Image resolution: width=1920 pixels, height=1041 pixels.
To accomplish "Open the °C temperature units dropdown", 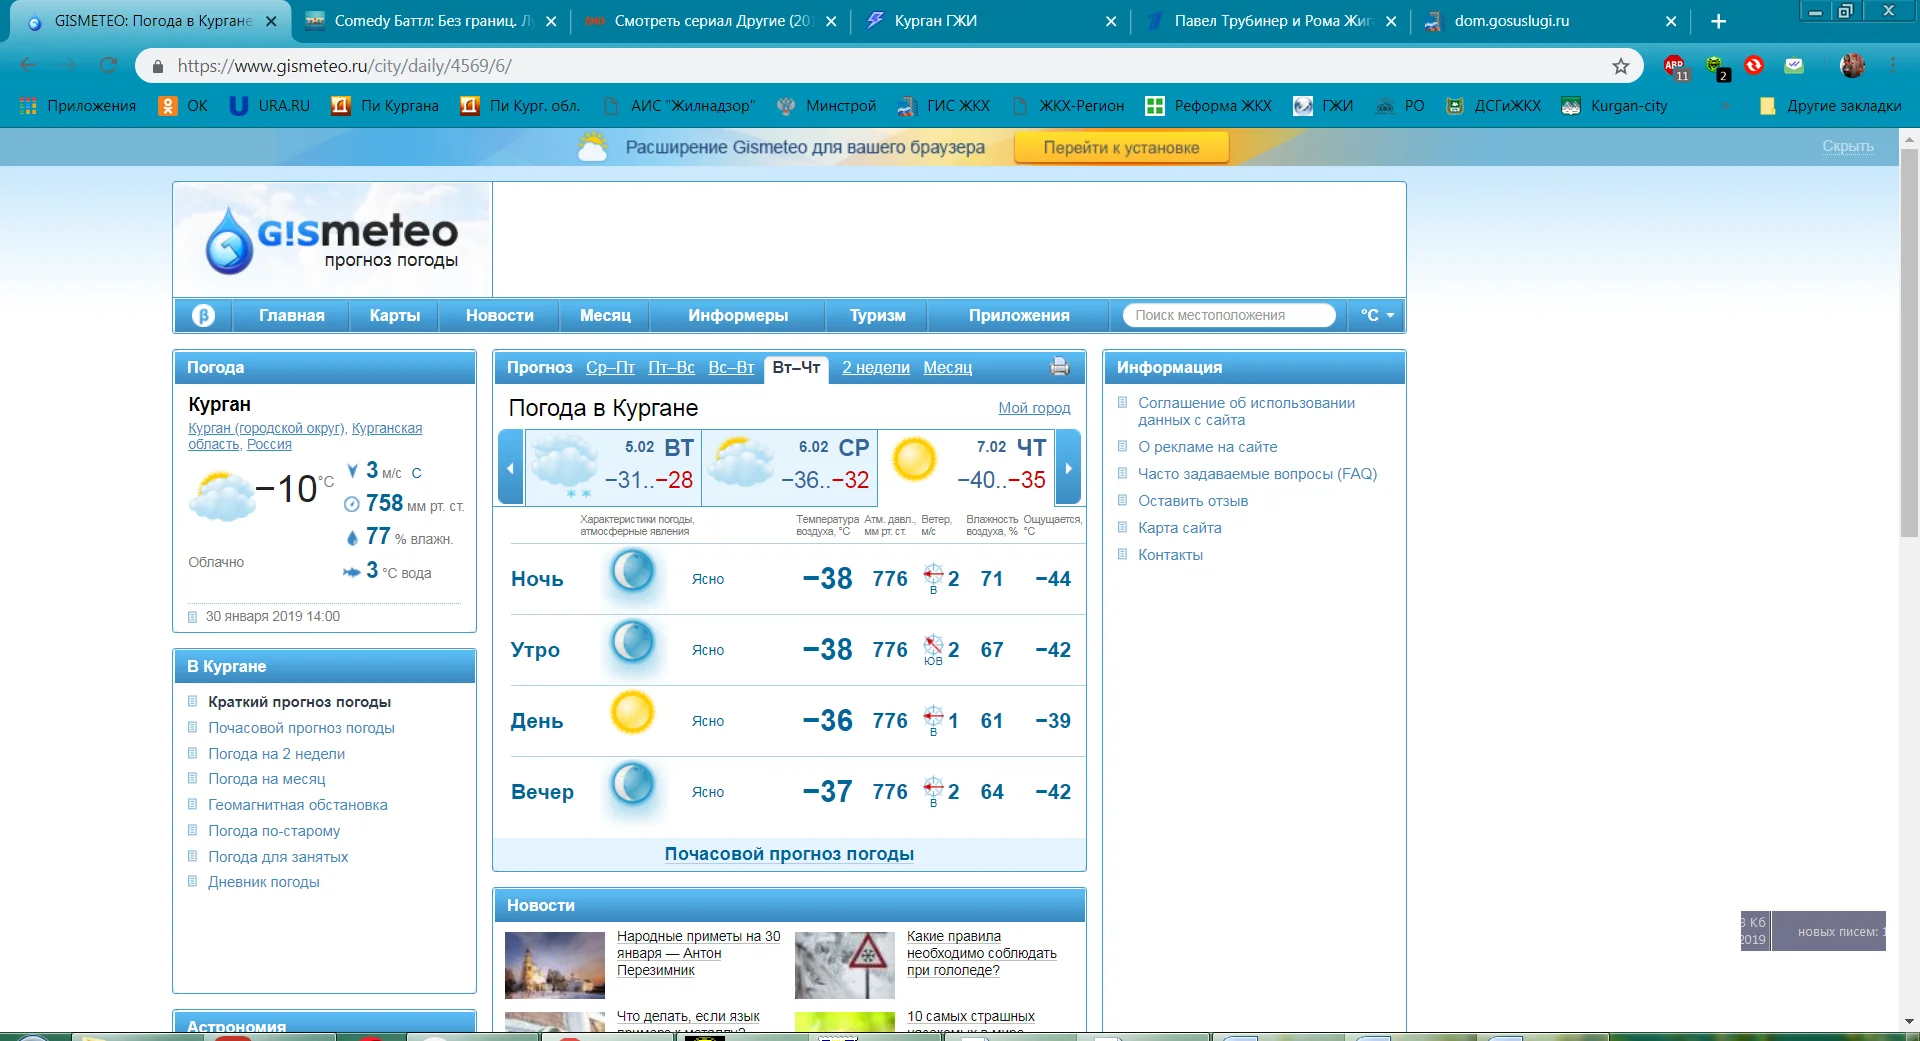I will point(1376,315).
